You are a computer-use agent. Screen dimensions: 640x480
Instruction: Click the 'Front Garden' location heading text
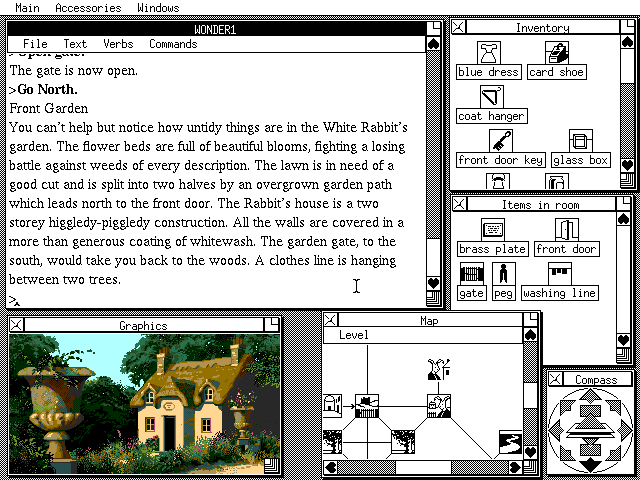[49, 109]
